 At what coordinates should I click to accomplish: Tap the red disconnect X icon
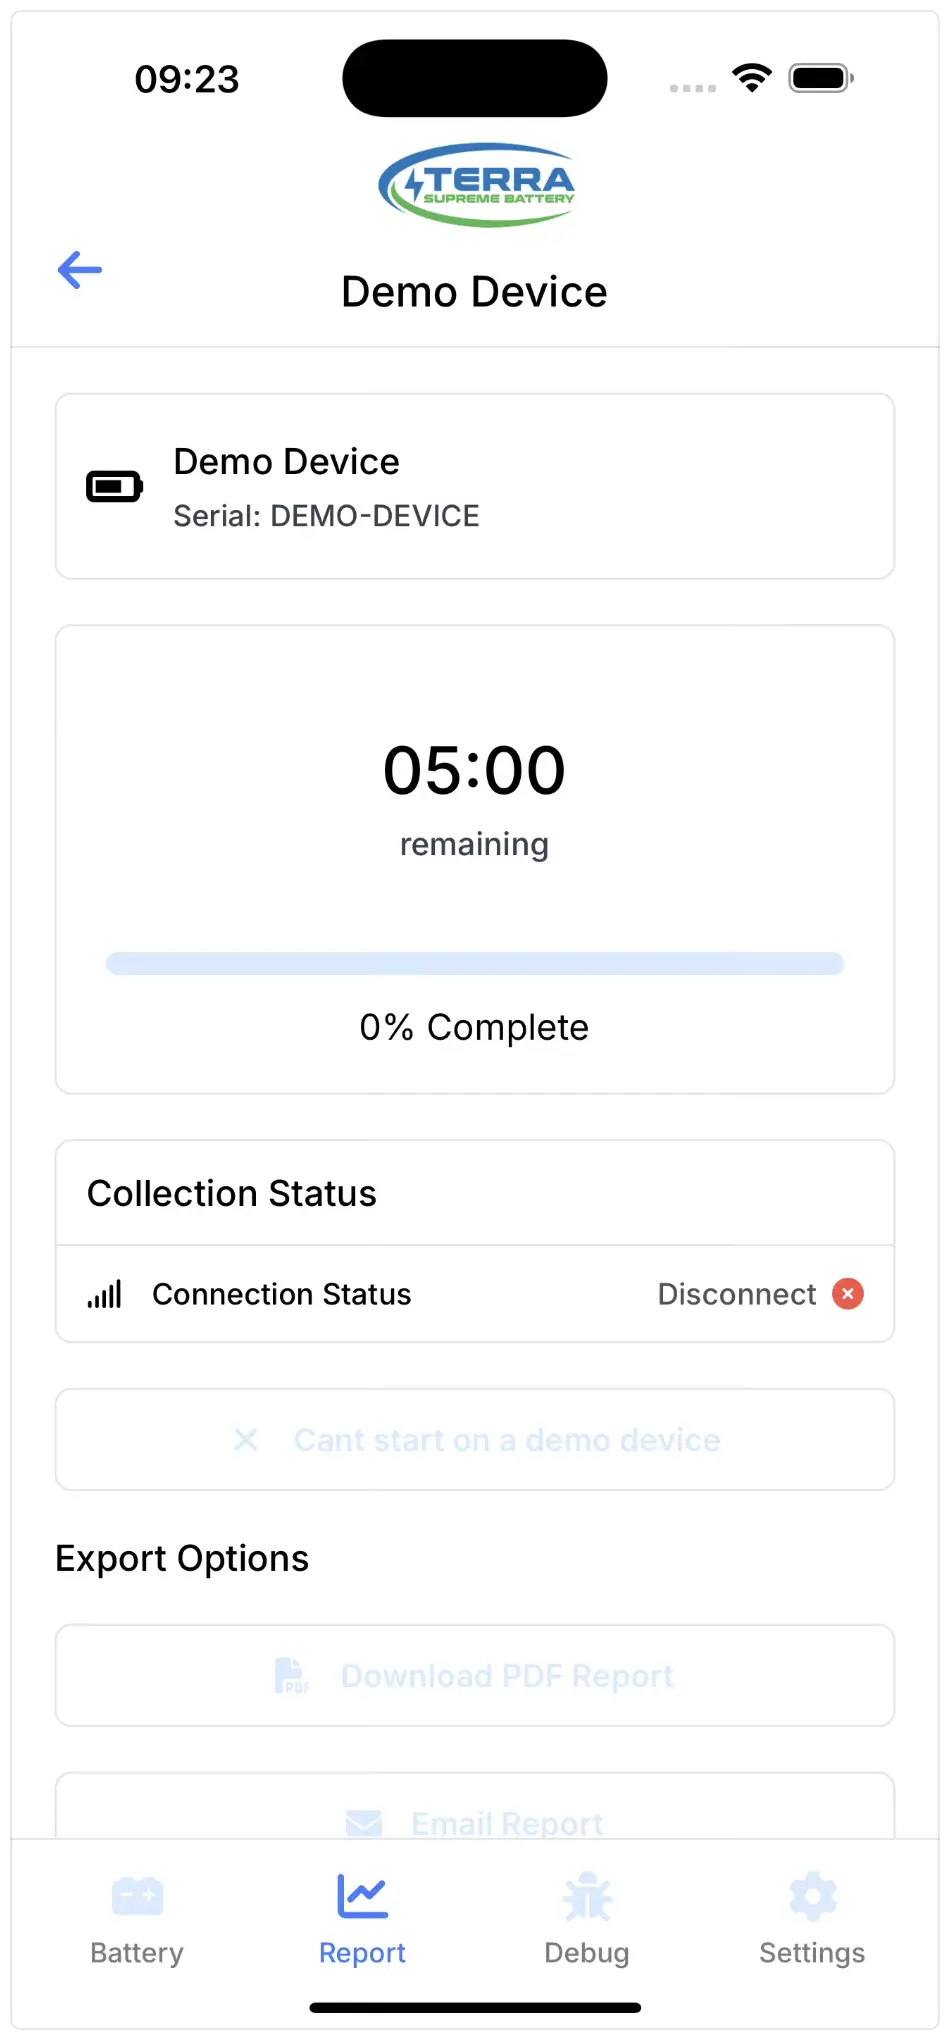pos(848,1294)
